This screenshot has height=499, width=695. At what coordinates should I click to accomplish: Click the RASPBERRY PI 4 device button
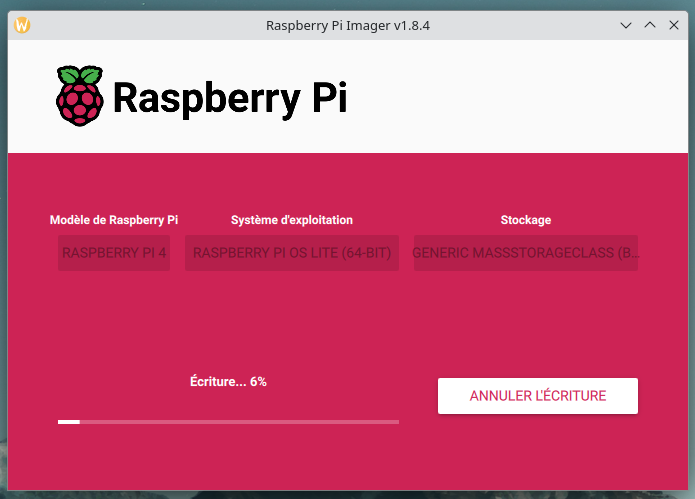click(x=114, y=253)
